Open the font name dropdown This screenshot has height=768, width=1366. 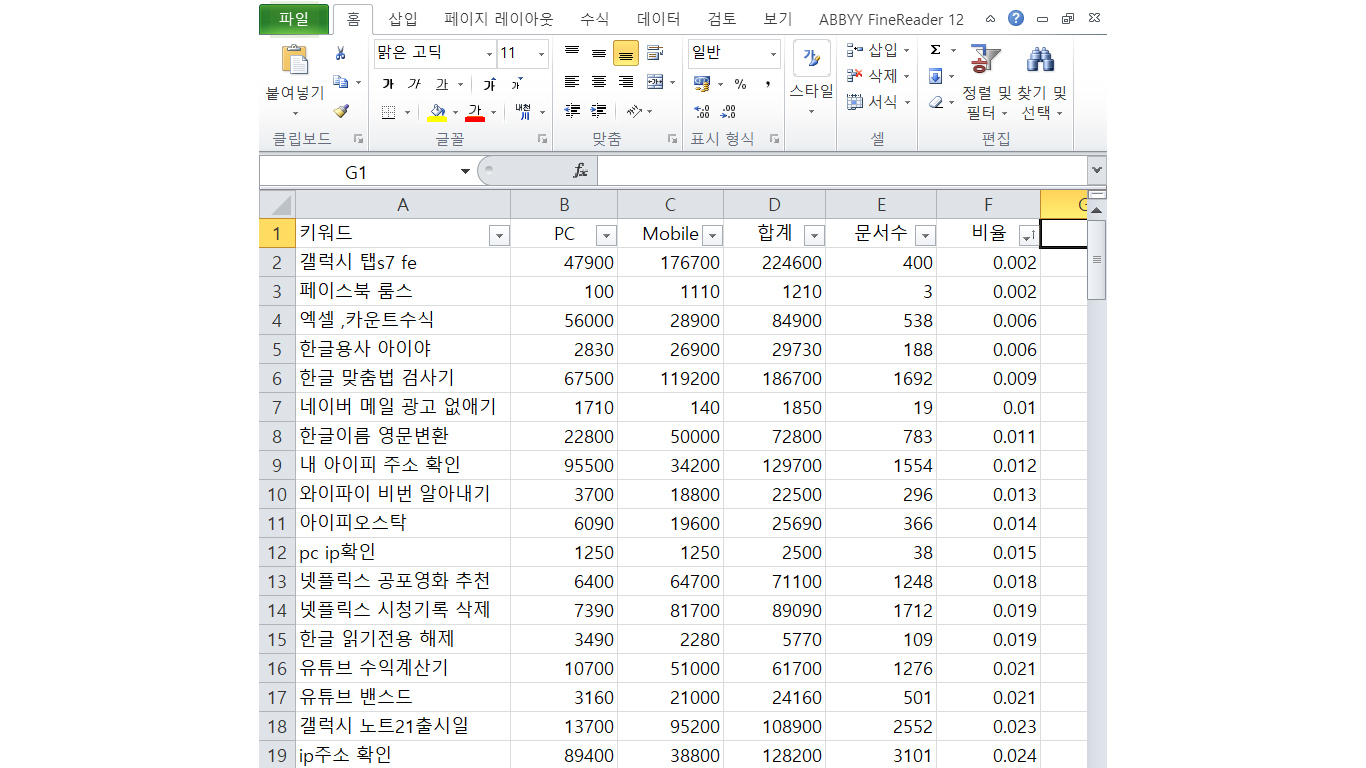(x=489, y=54)
